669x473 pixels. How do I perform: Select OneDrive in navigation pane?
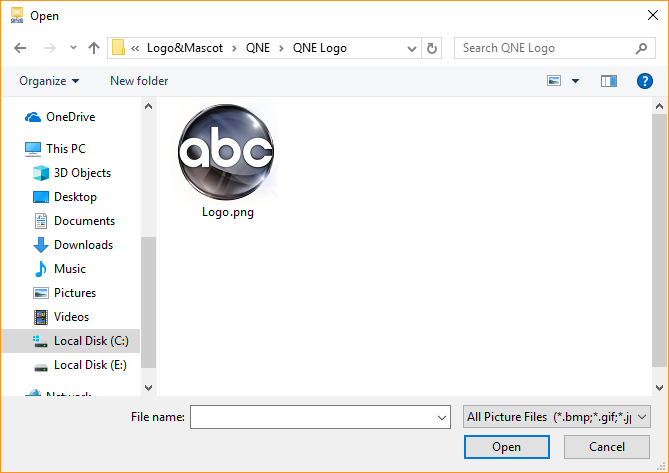click(70, 117)
